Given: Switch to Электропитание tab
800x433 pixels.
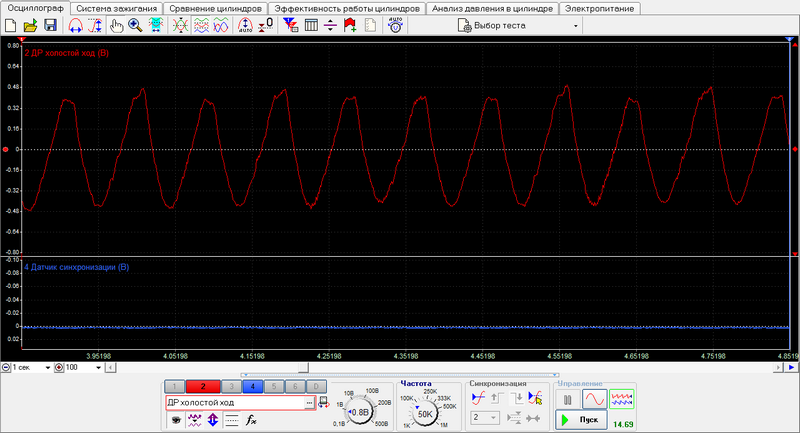Looking at the screenshot, I should click(599, 9).
